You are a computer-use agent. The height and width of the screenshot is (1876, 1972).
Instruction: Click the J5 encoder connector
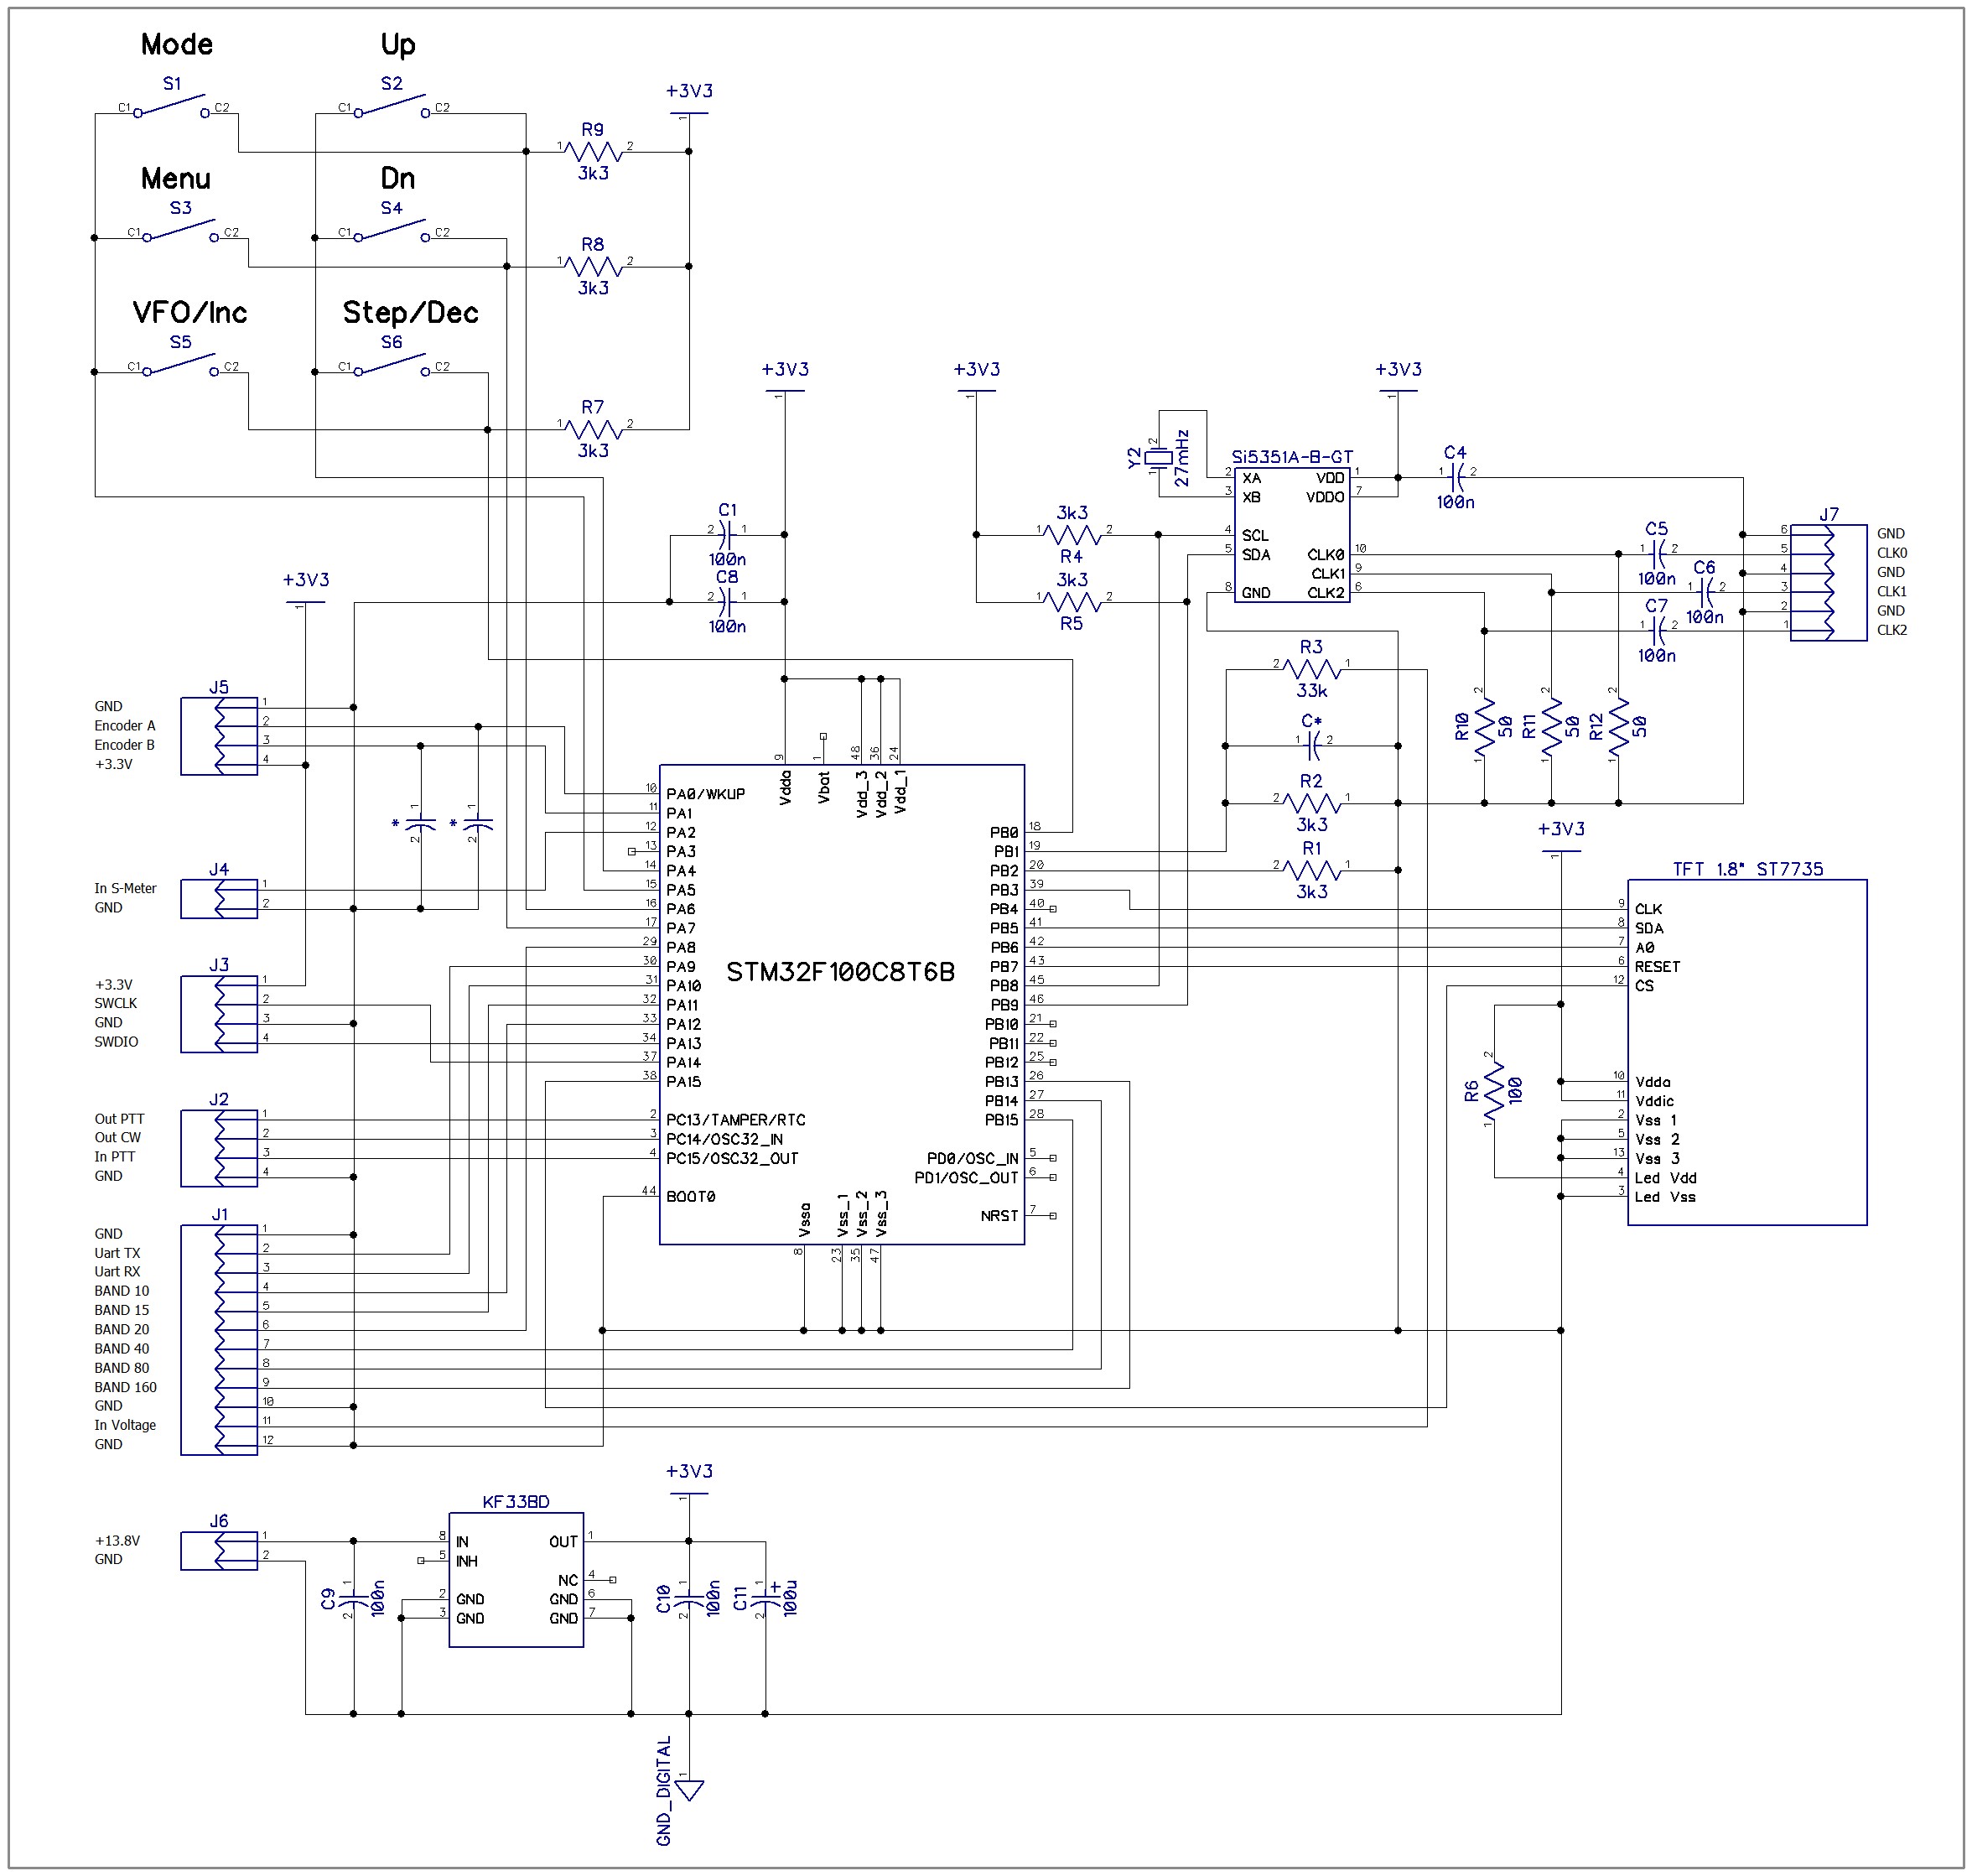point(219,736)
